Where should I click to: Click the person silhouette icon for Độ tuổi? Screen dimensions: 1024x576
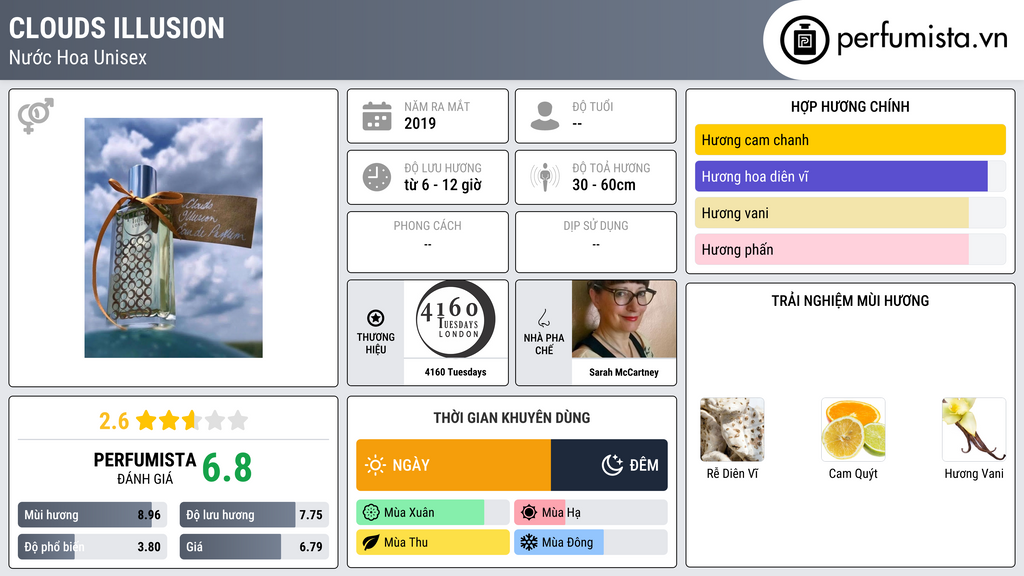[545, 116]
